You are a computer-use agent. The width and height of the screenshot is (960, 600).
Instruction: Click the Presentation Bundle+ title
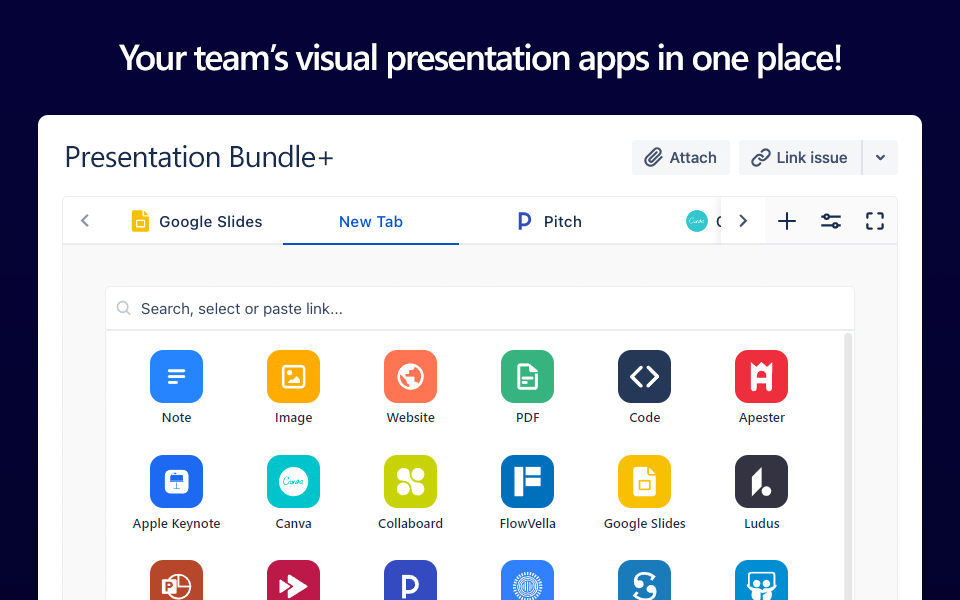(199, 157)
